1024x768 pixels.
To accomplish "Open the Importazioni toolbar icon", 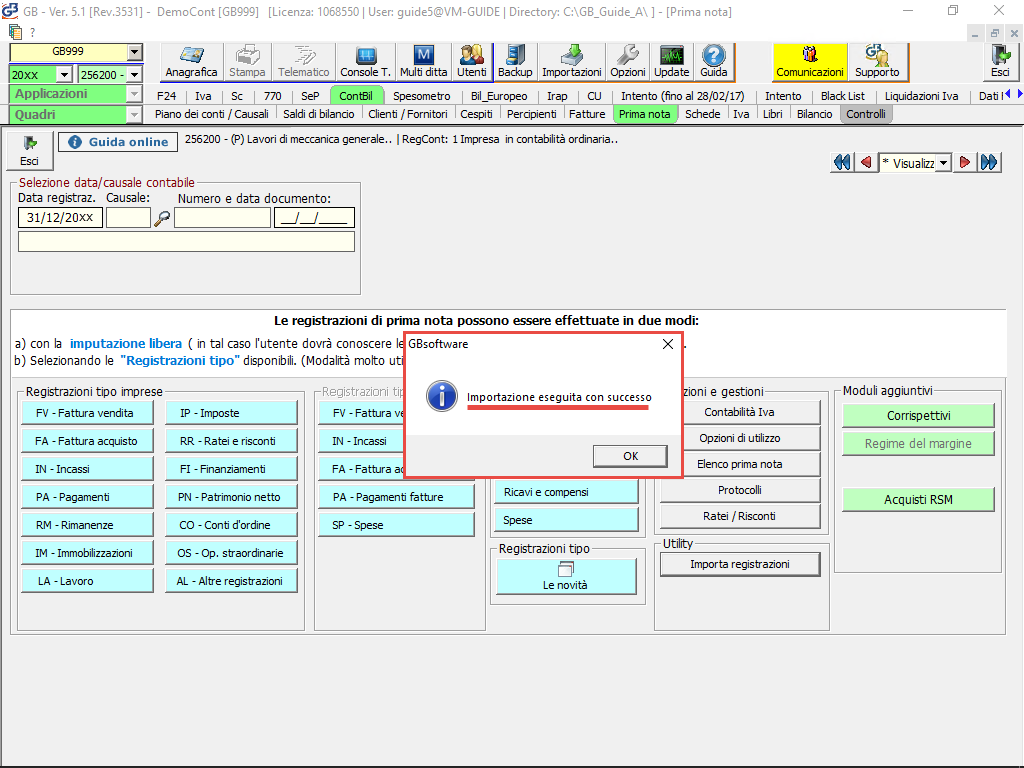I will (x=572, y=62).
